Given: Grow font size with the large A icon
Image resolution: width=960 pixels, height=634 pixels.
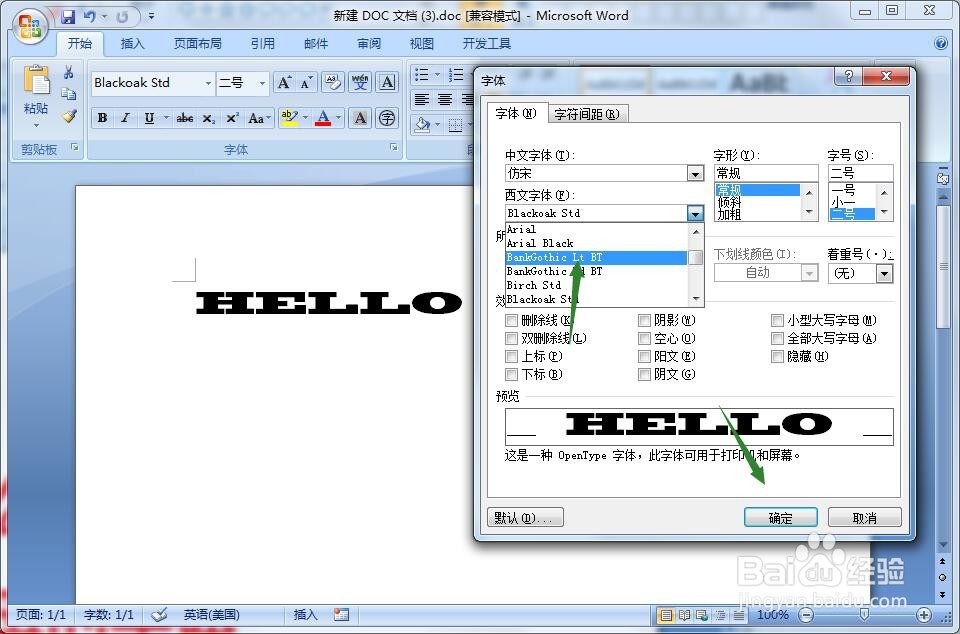Looking at the screenshot, I should [x=284, y=83].
